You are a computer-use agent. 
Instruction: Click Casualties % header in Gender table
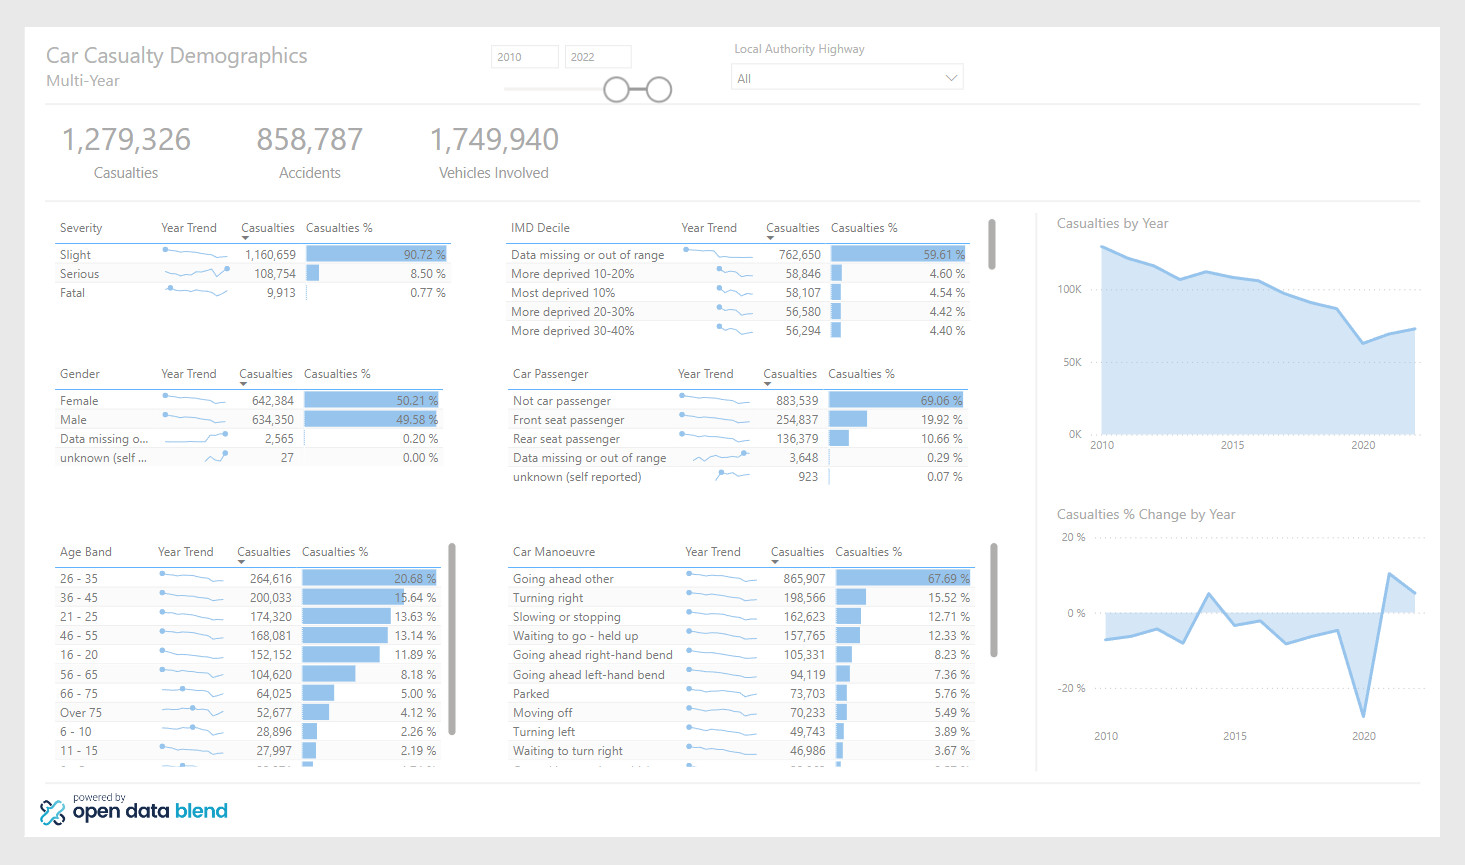point(337,374)
